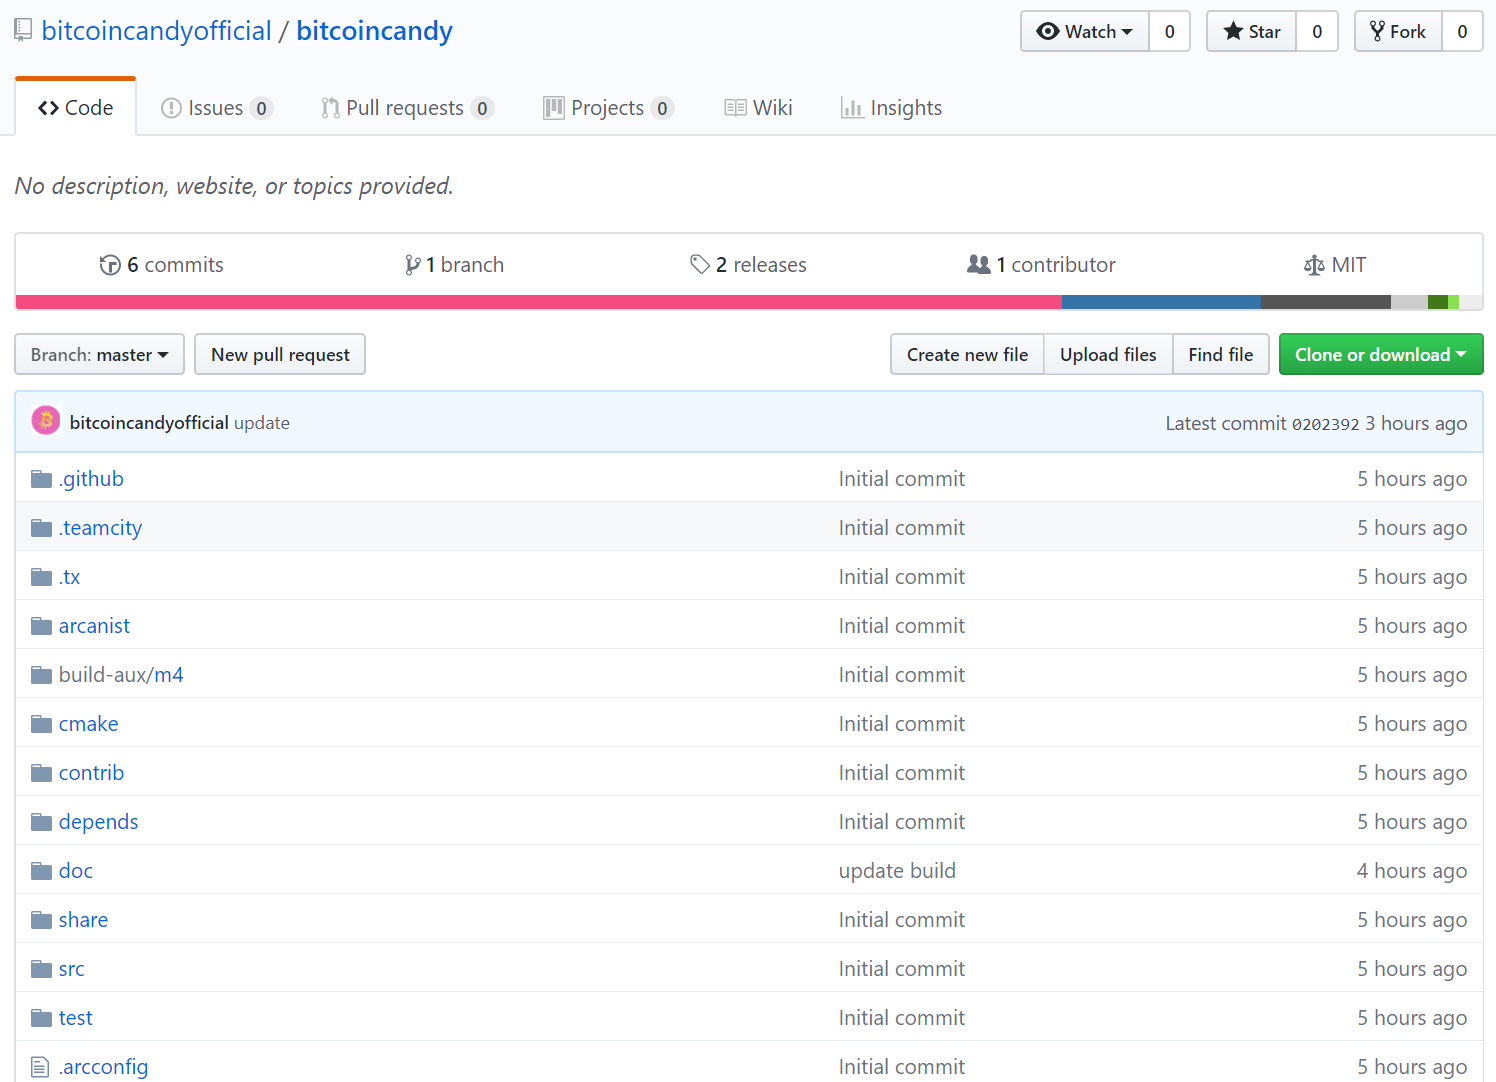1496x1082 pixels.
Task: Click the blue segment of language bar
Action: [x=1161, y=302]
